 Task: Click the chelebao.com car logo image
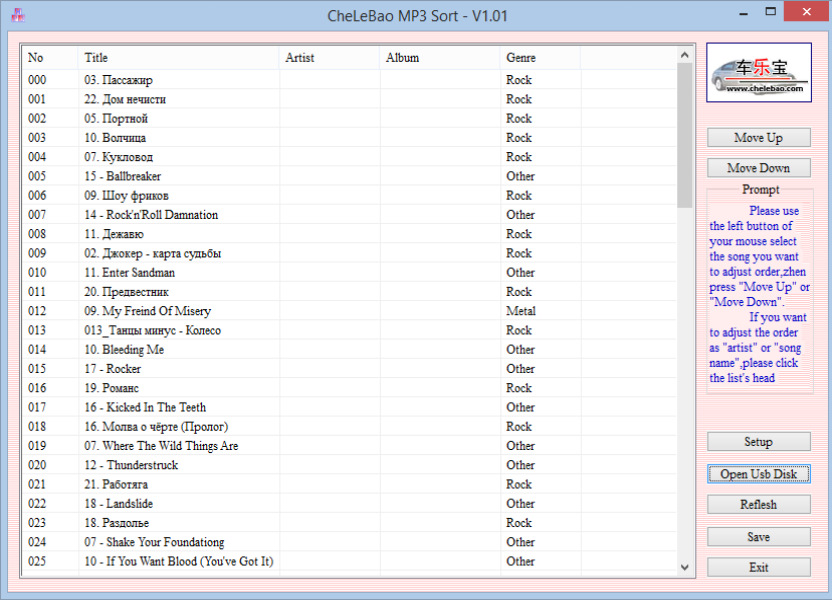(759, 73)
